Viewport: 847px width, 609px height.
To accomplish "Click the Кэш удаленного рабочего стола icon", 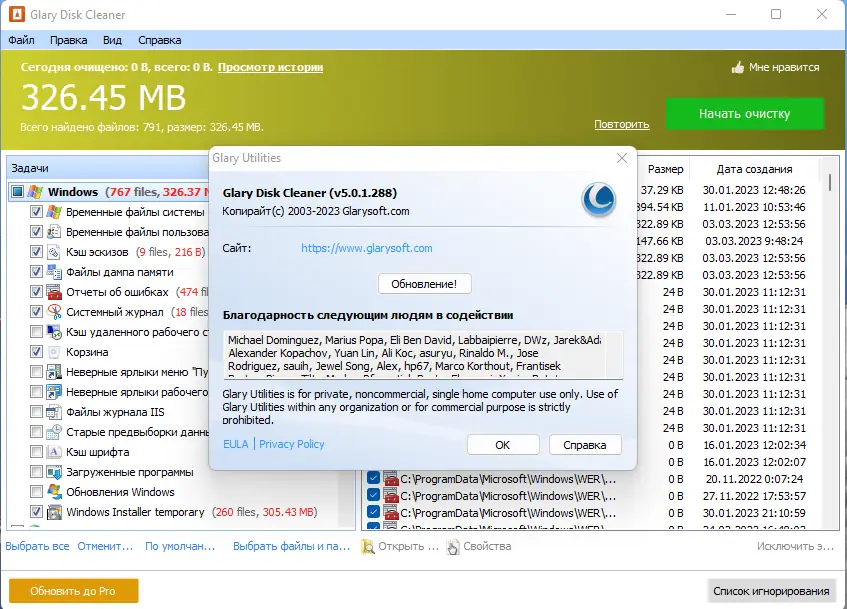I will [x=54, y=332].
